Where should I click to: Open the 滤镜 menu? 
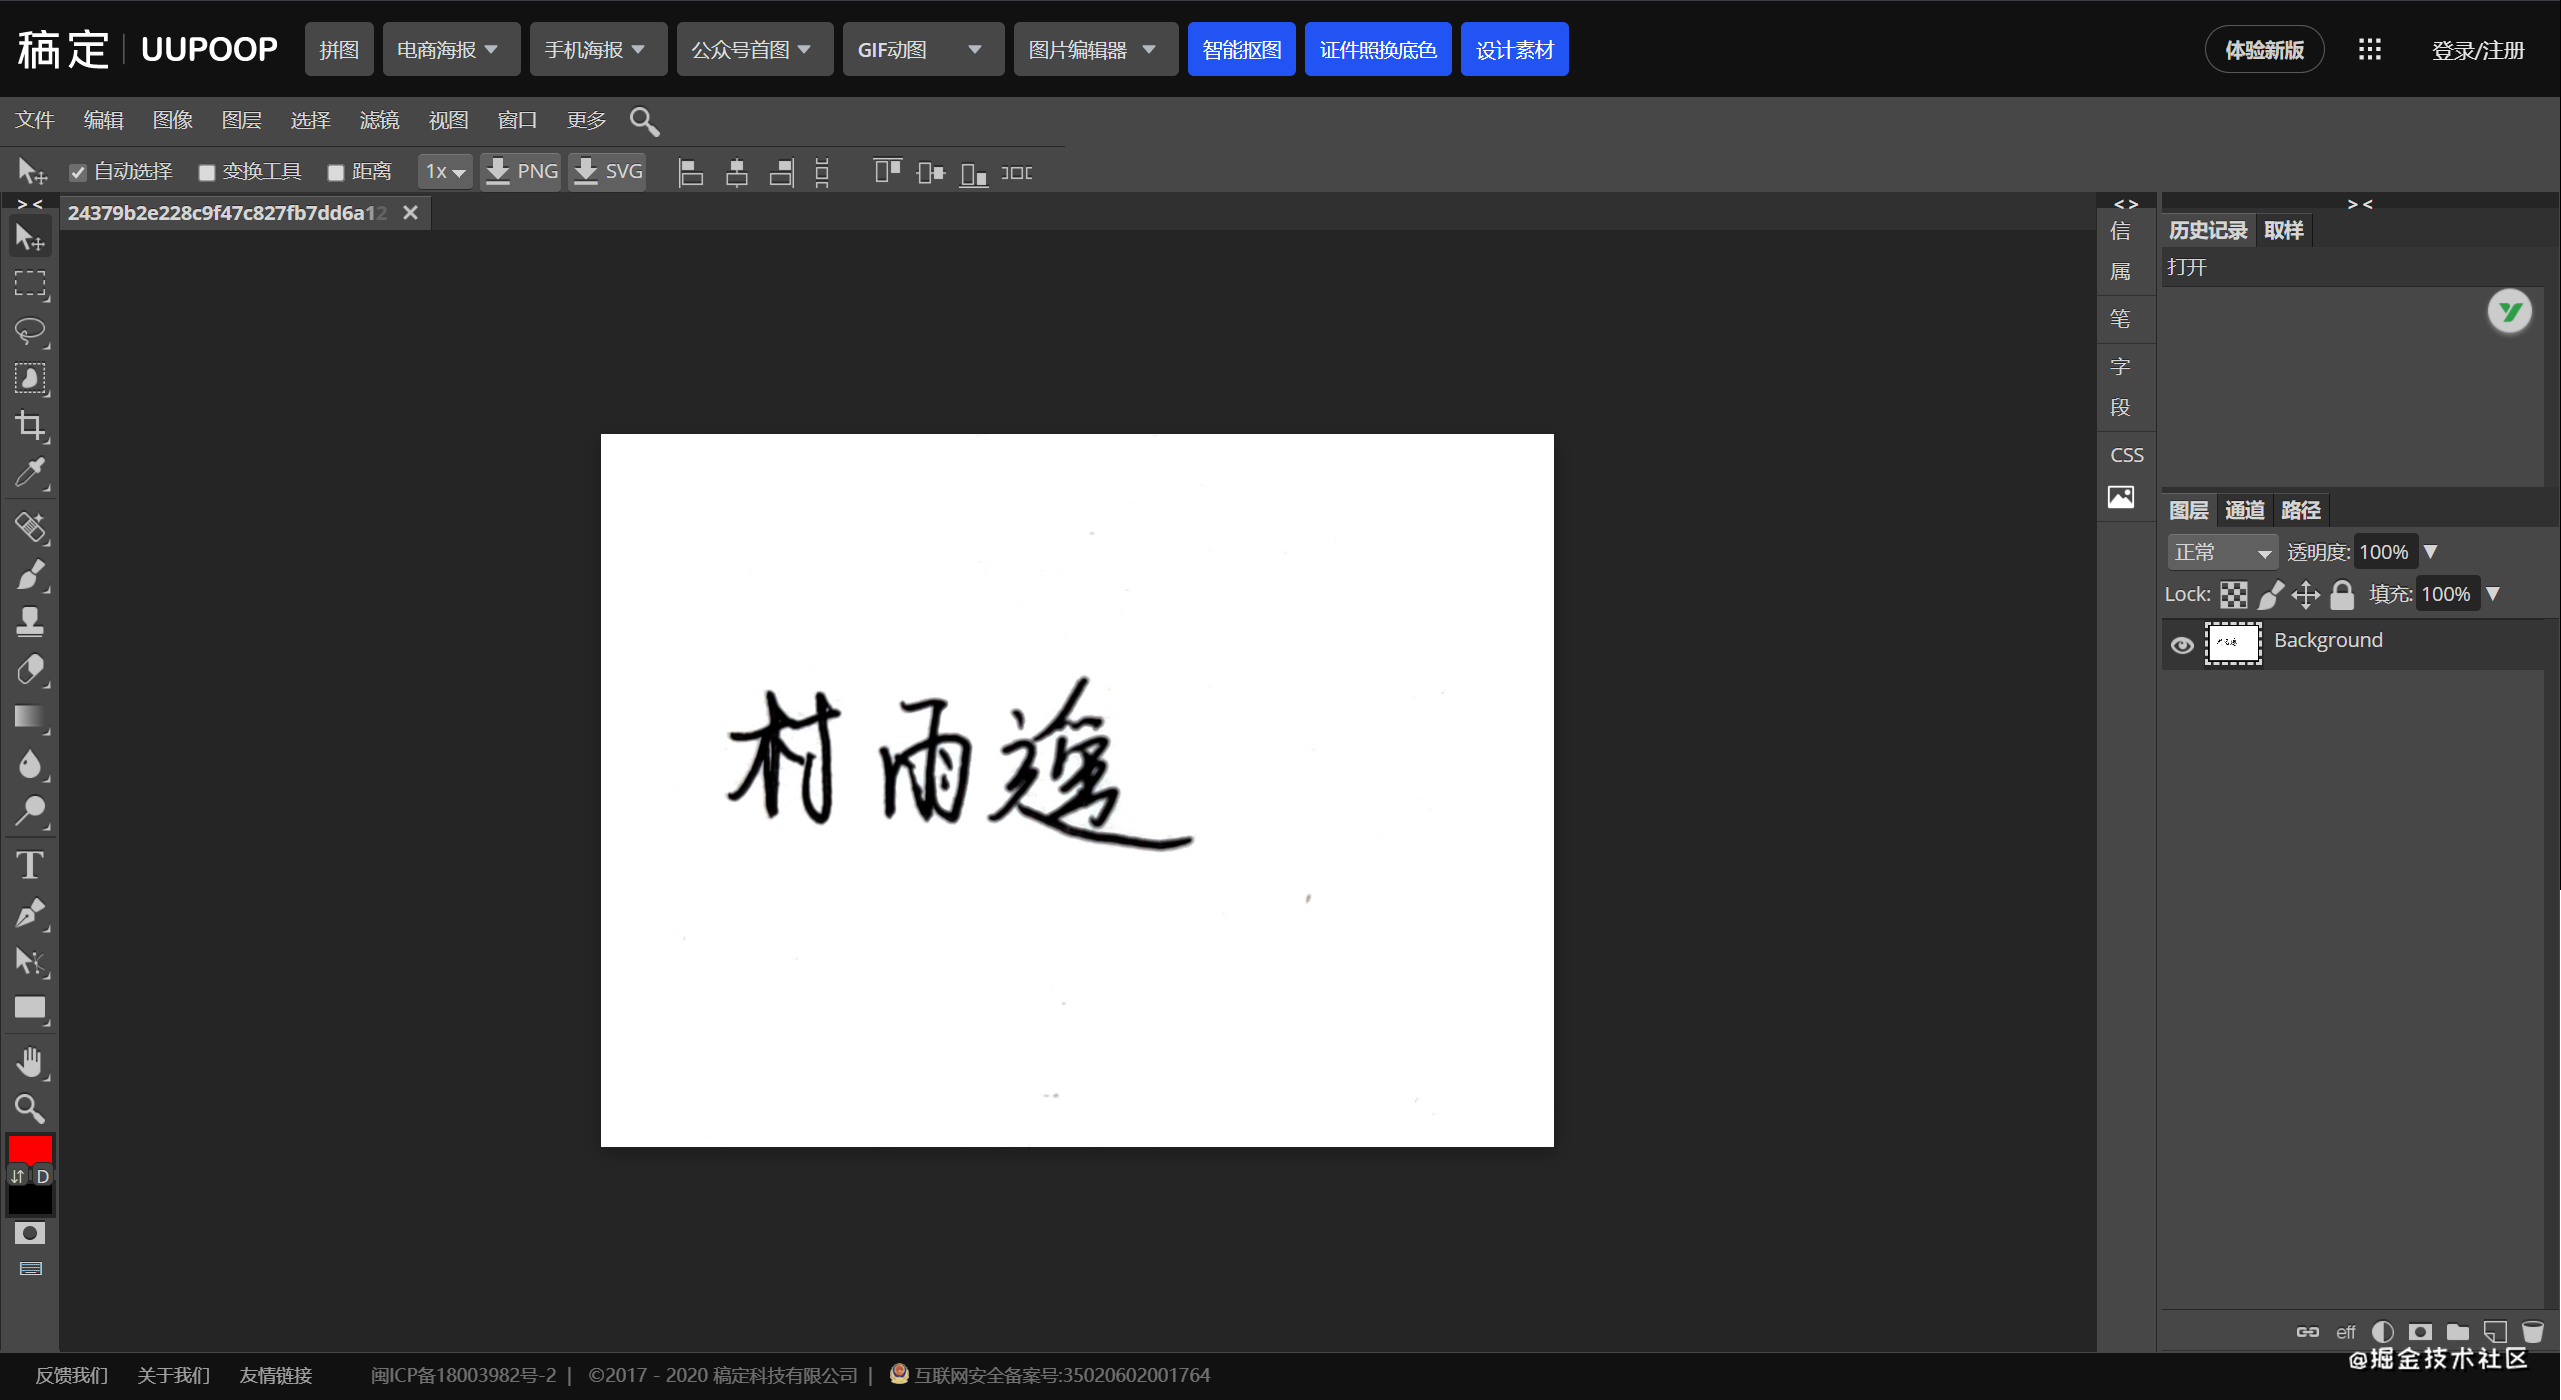[x=379, y=120]
